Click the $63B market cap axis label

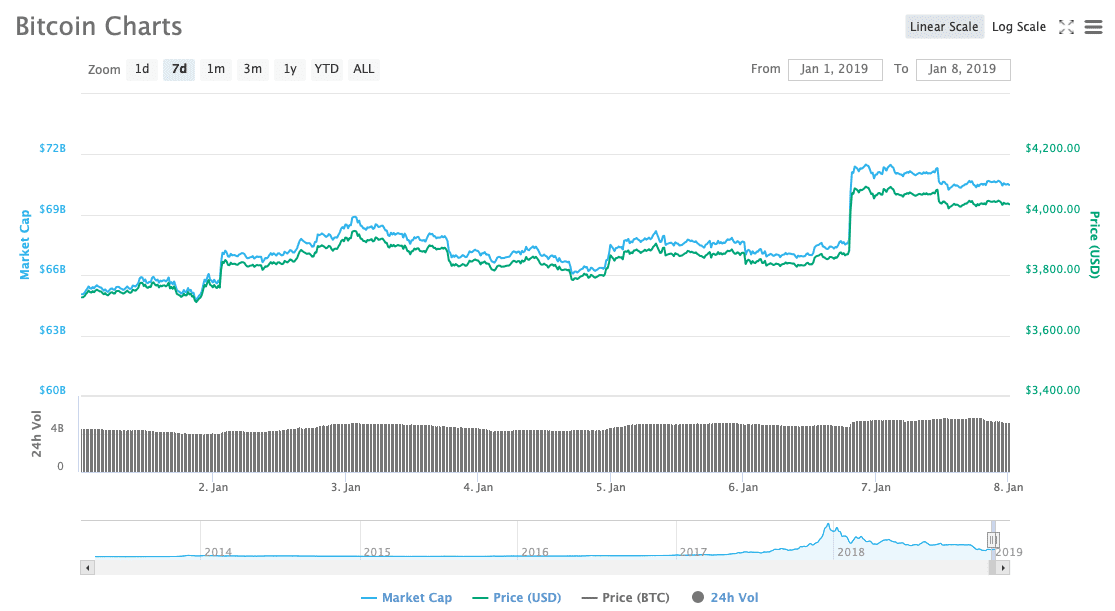click(x=53, y=330)
